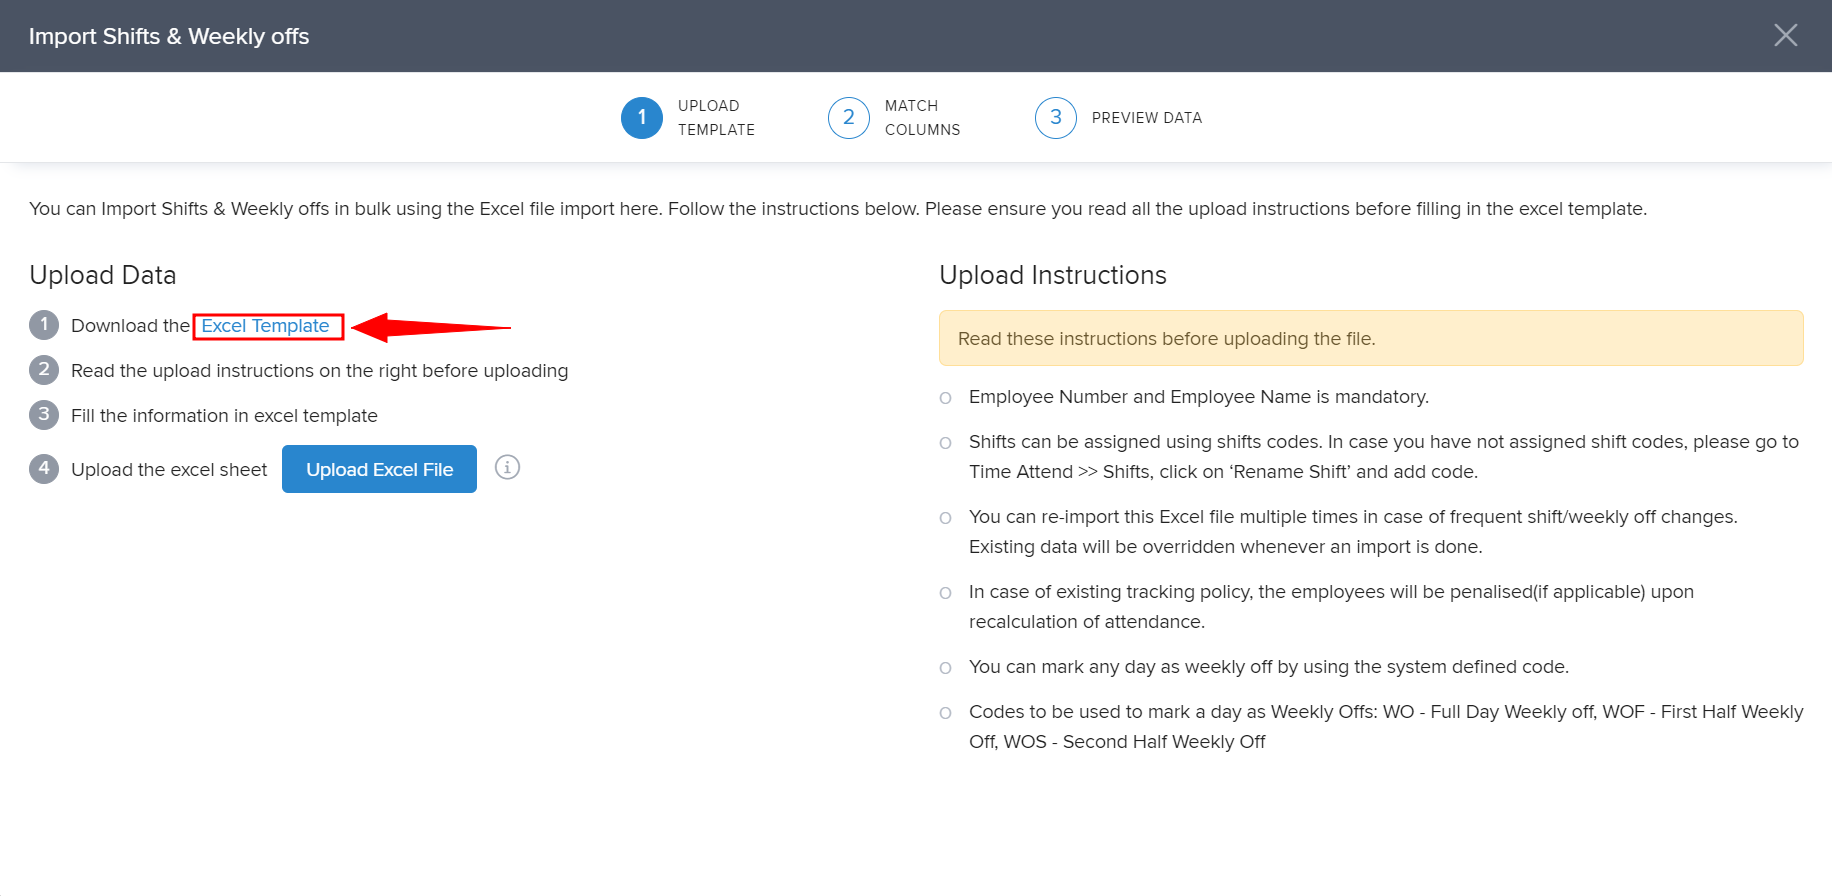Click the gray badge 2 beside Read instructions
Viewport: 1832px width, 896px height.
coord(44,370)
